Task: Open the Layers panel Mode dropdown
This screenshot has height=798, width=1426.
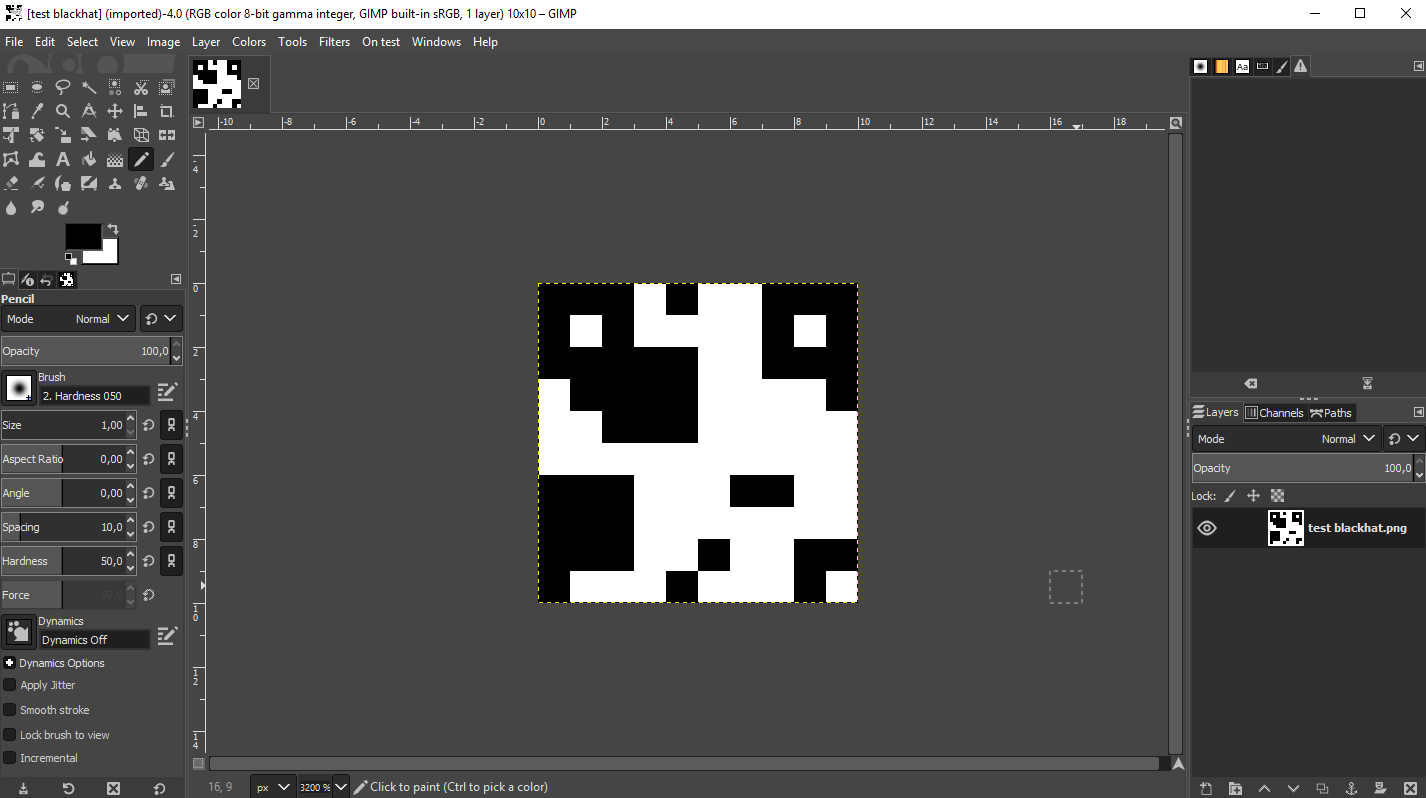Action: [x=1287, y=439]
